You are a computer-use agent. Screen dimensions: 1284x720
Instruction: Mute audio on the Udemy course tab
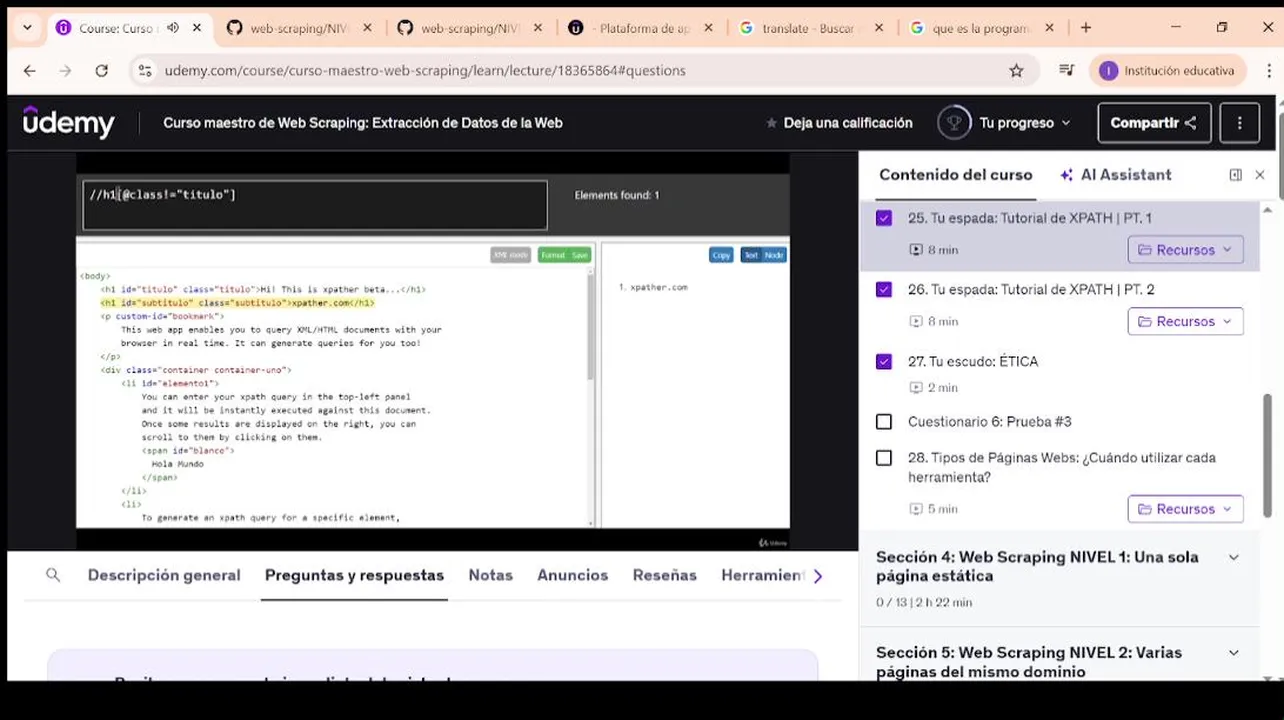[173, 28]
